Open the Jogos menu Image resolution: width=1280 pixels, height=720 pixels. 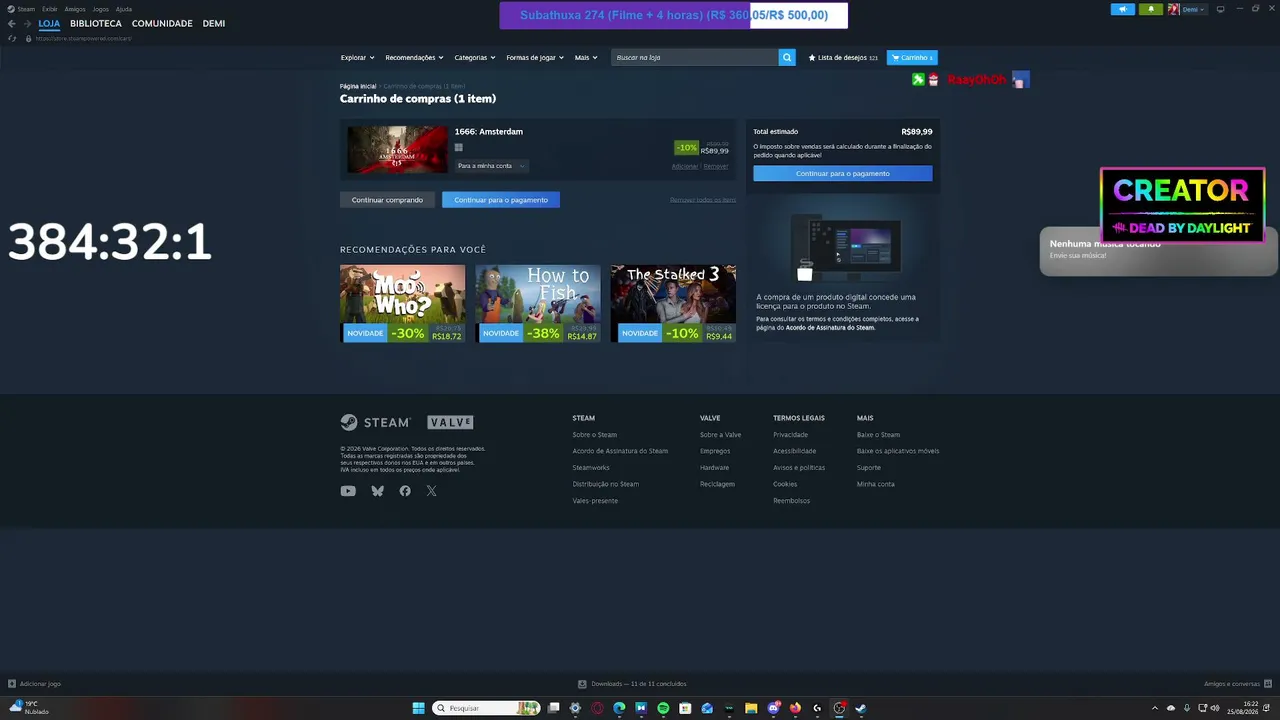[x=100, y=9]
